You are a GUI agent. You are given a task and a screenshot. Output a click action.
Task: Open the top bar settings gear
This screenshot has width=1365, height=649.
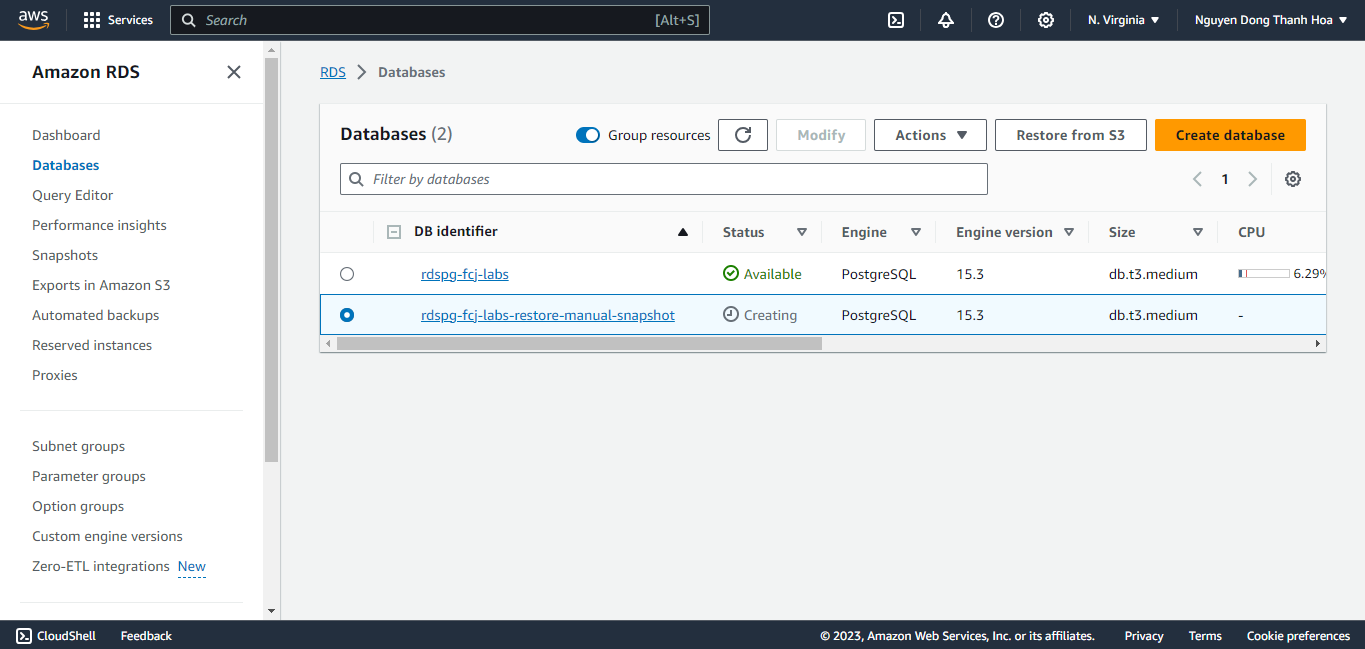[1046, 20]
